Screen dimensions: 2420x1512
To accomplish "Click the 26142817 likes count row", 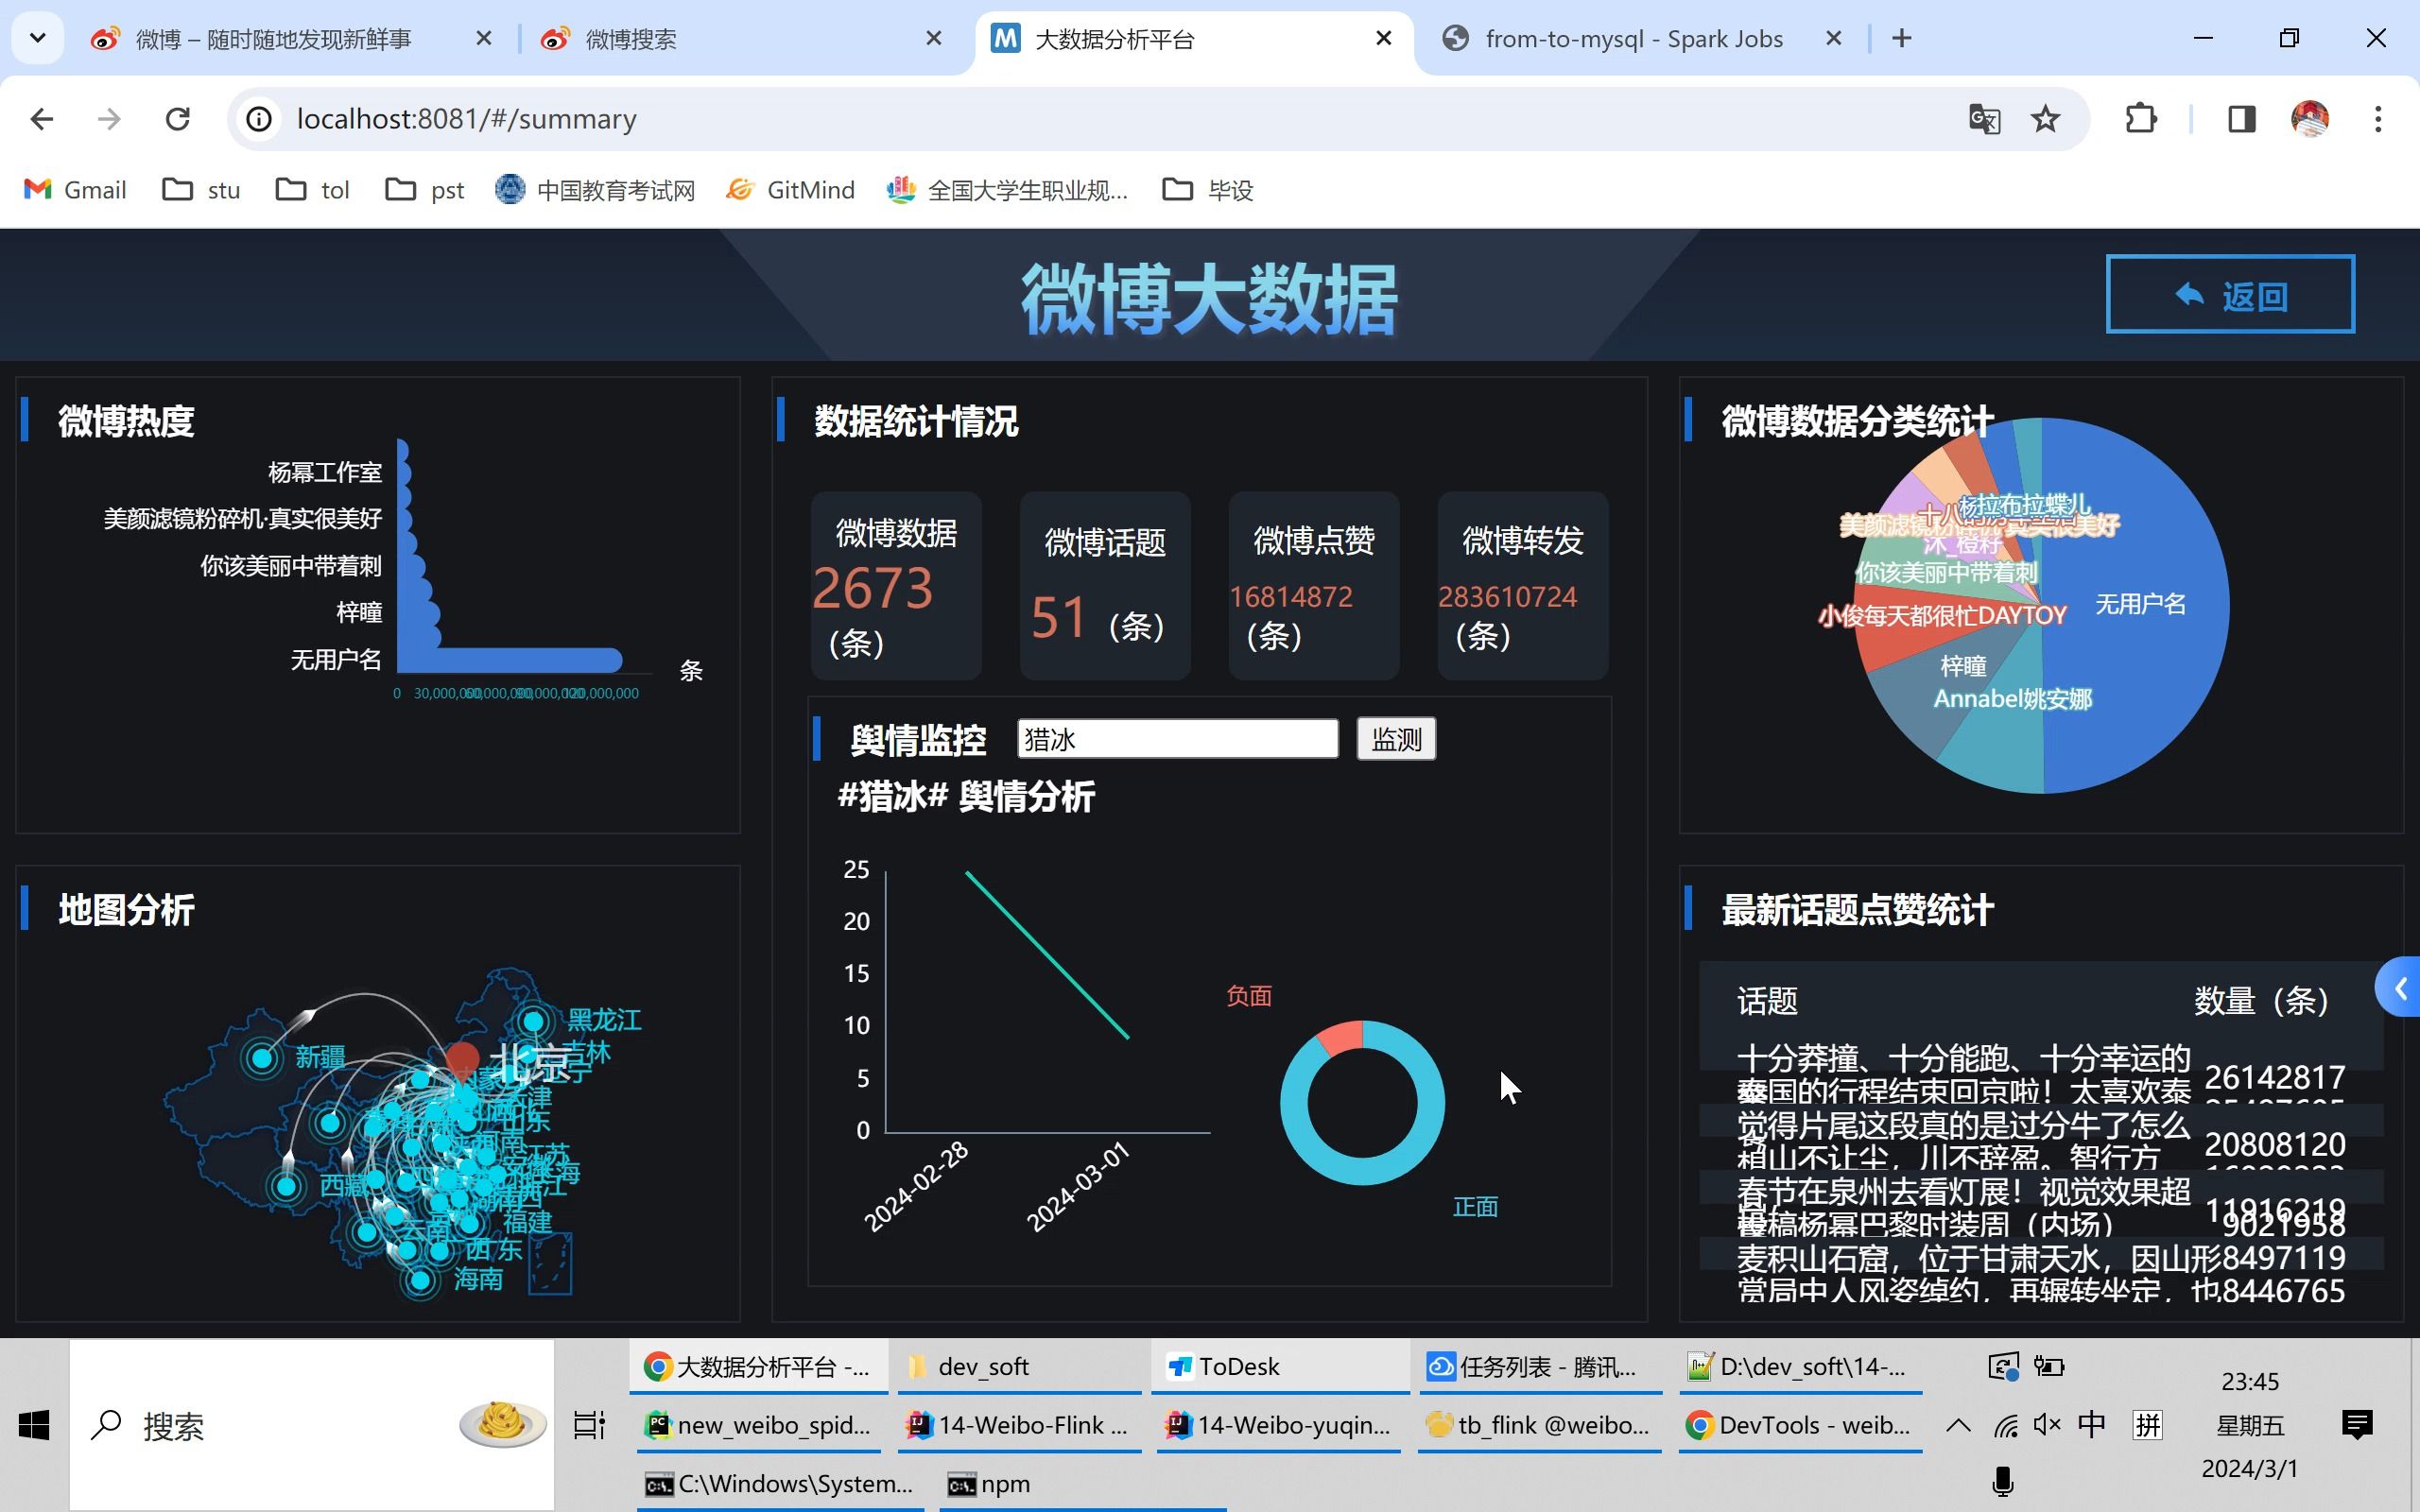I will click(x=2040, y=1076).
